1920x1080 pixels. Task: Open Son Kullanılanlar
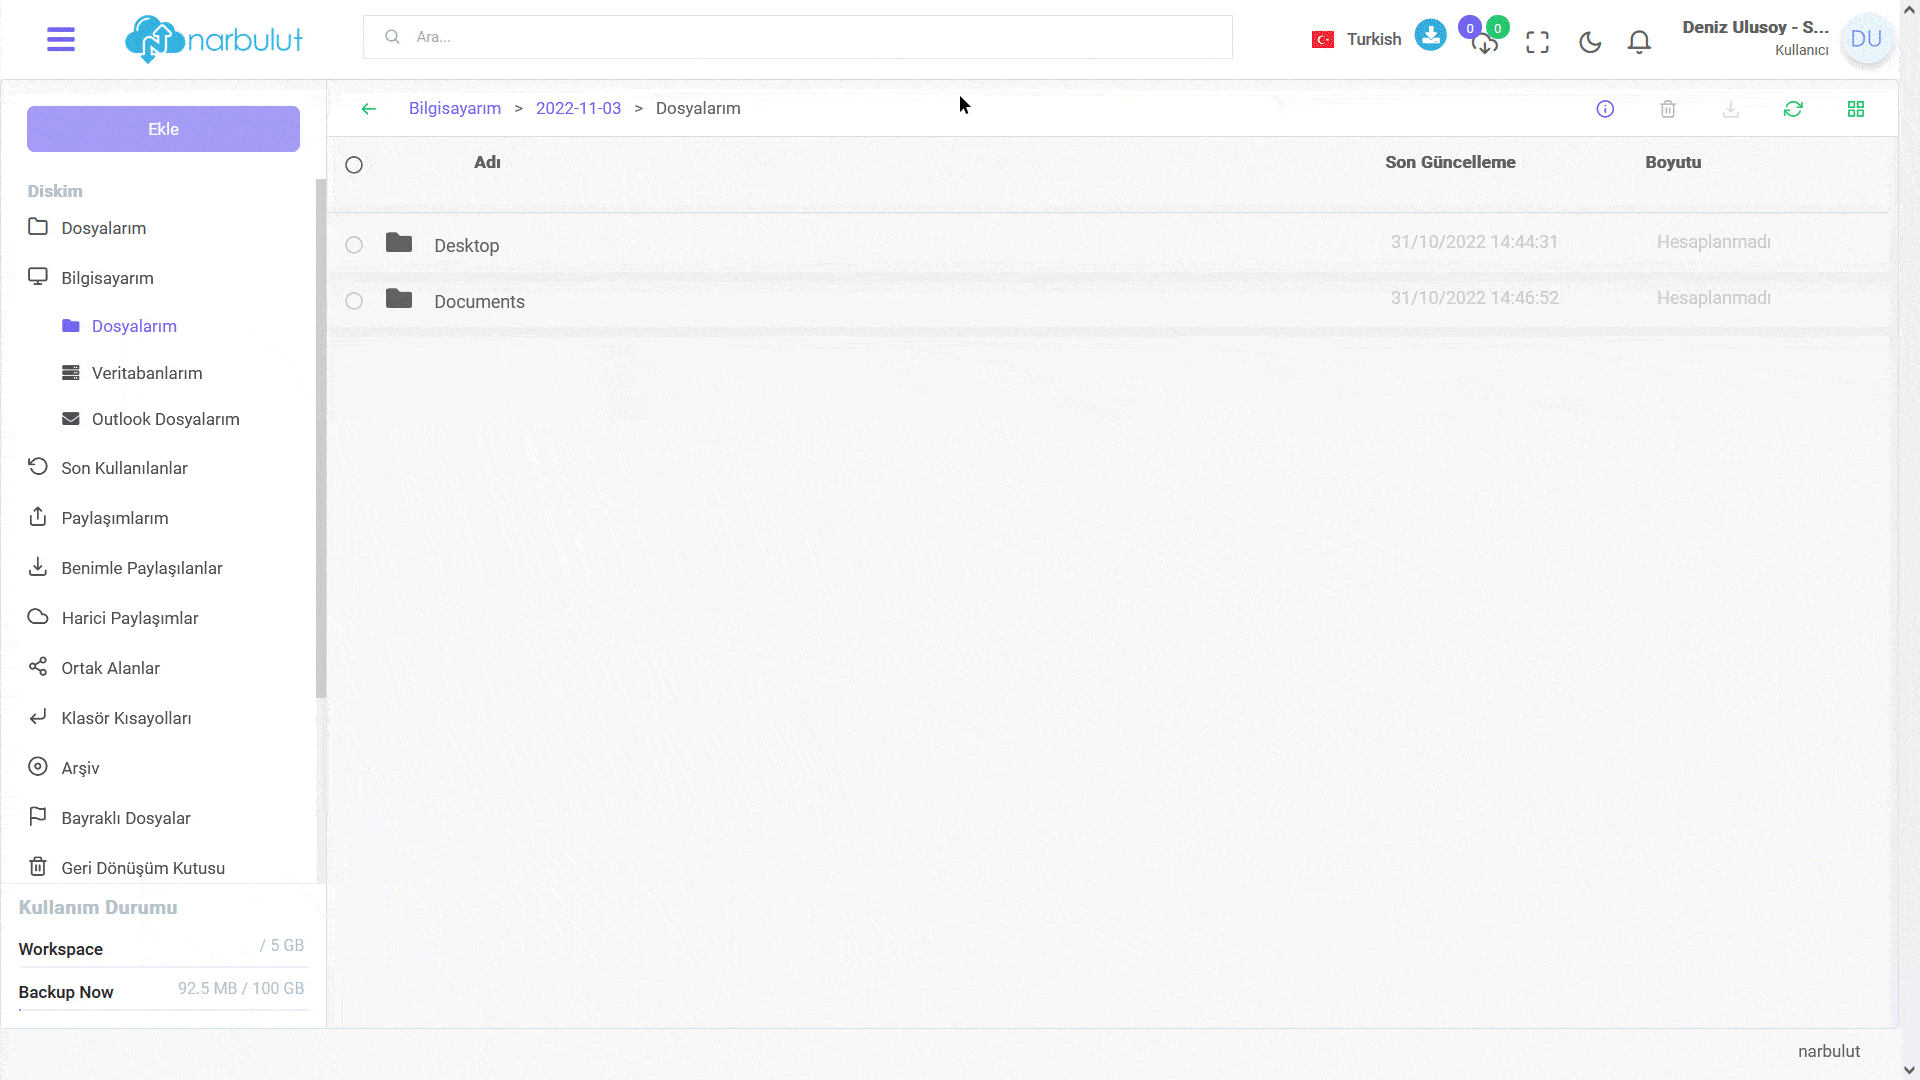[124, 468]
